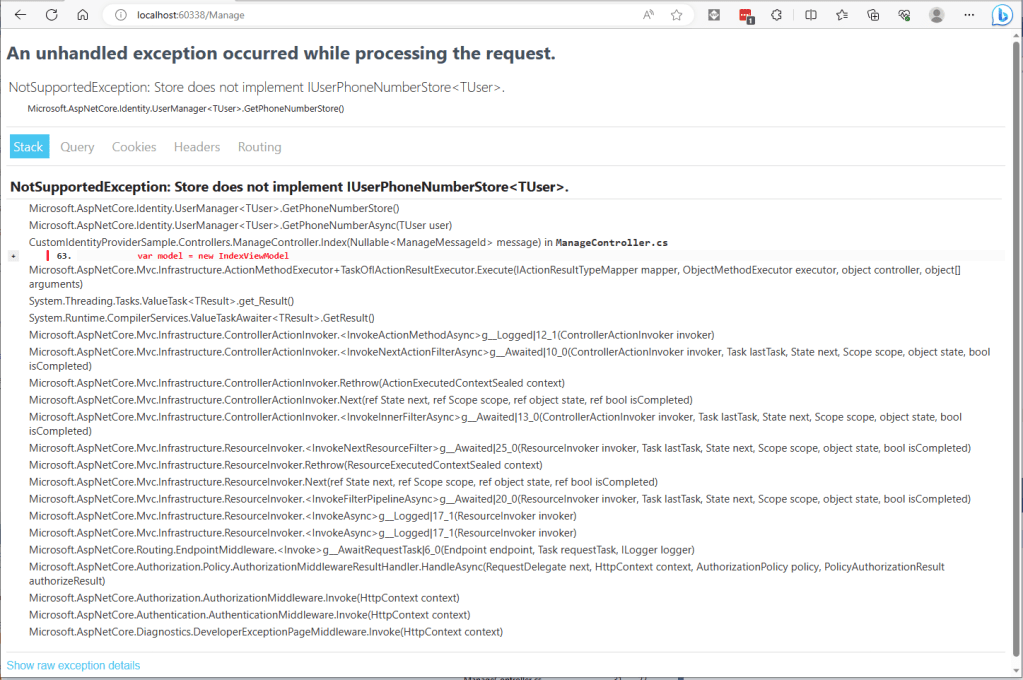Open Read Aloud from address bar
Image resolution: width=1023 pixels, height=680 pixels.
(x=648, y=15)
